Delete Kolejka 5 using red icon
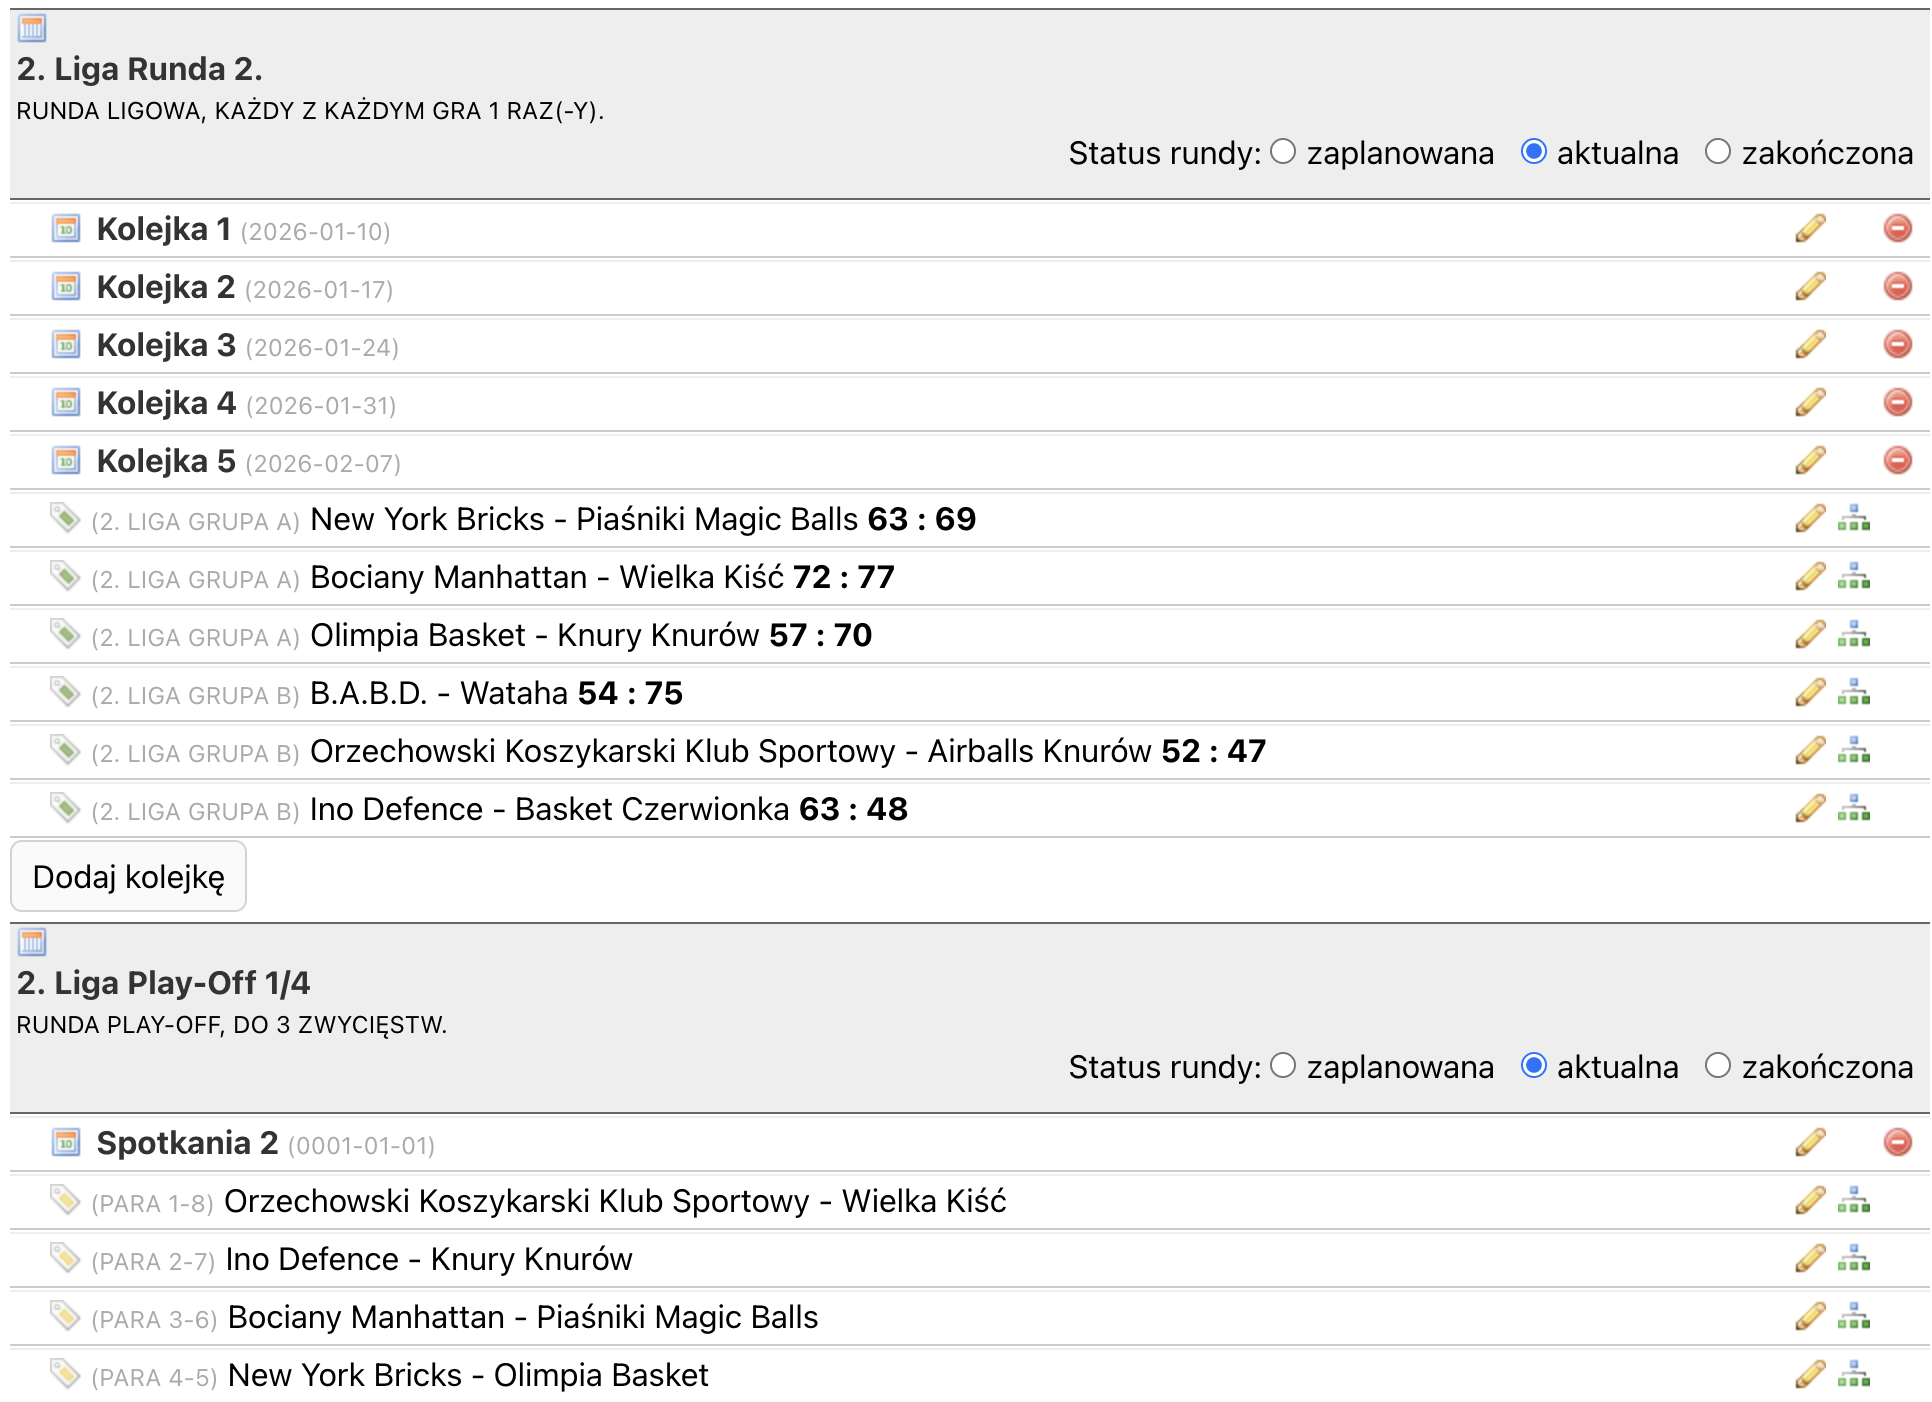 click(x=1897, y=461)
